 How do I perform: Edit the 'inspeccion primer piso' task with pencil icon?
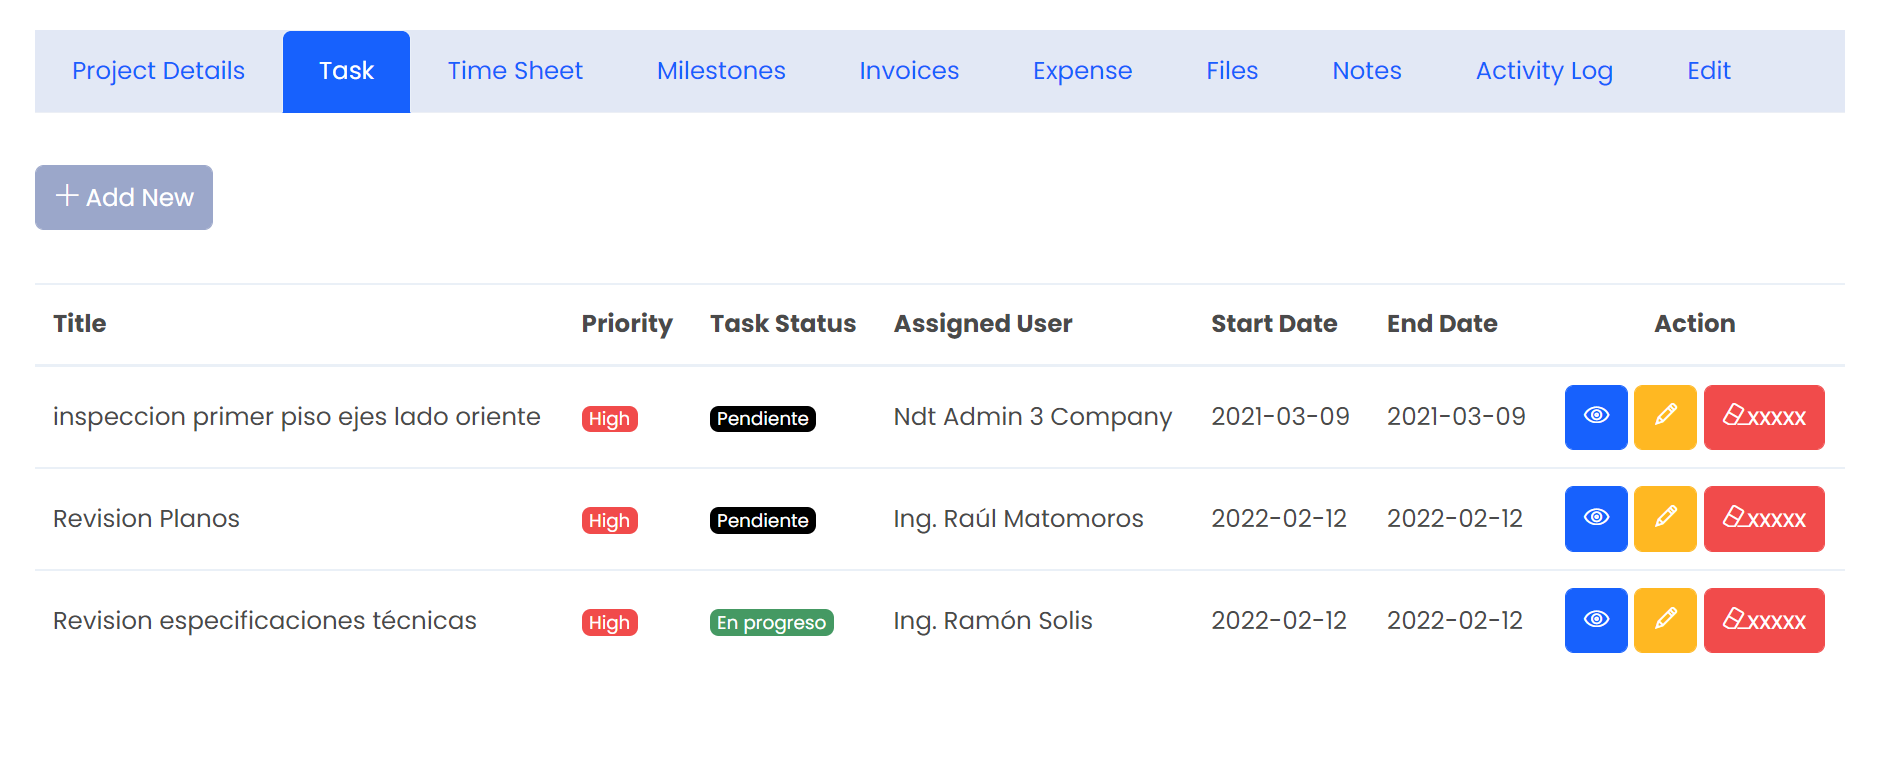1664,417
